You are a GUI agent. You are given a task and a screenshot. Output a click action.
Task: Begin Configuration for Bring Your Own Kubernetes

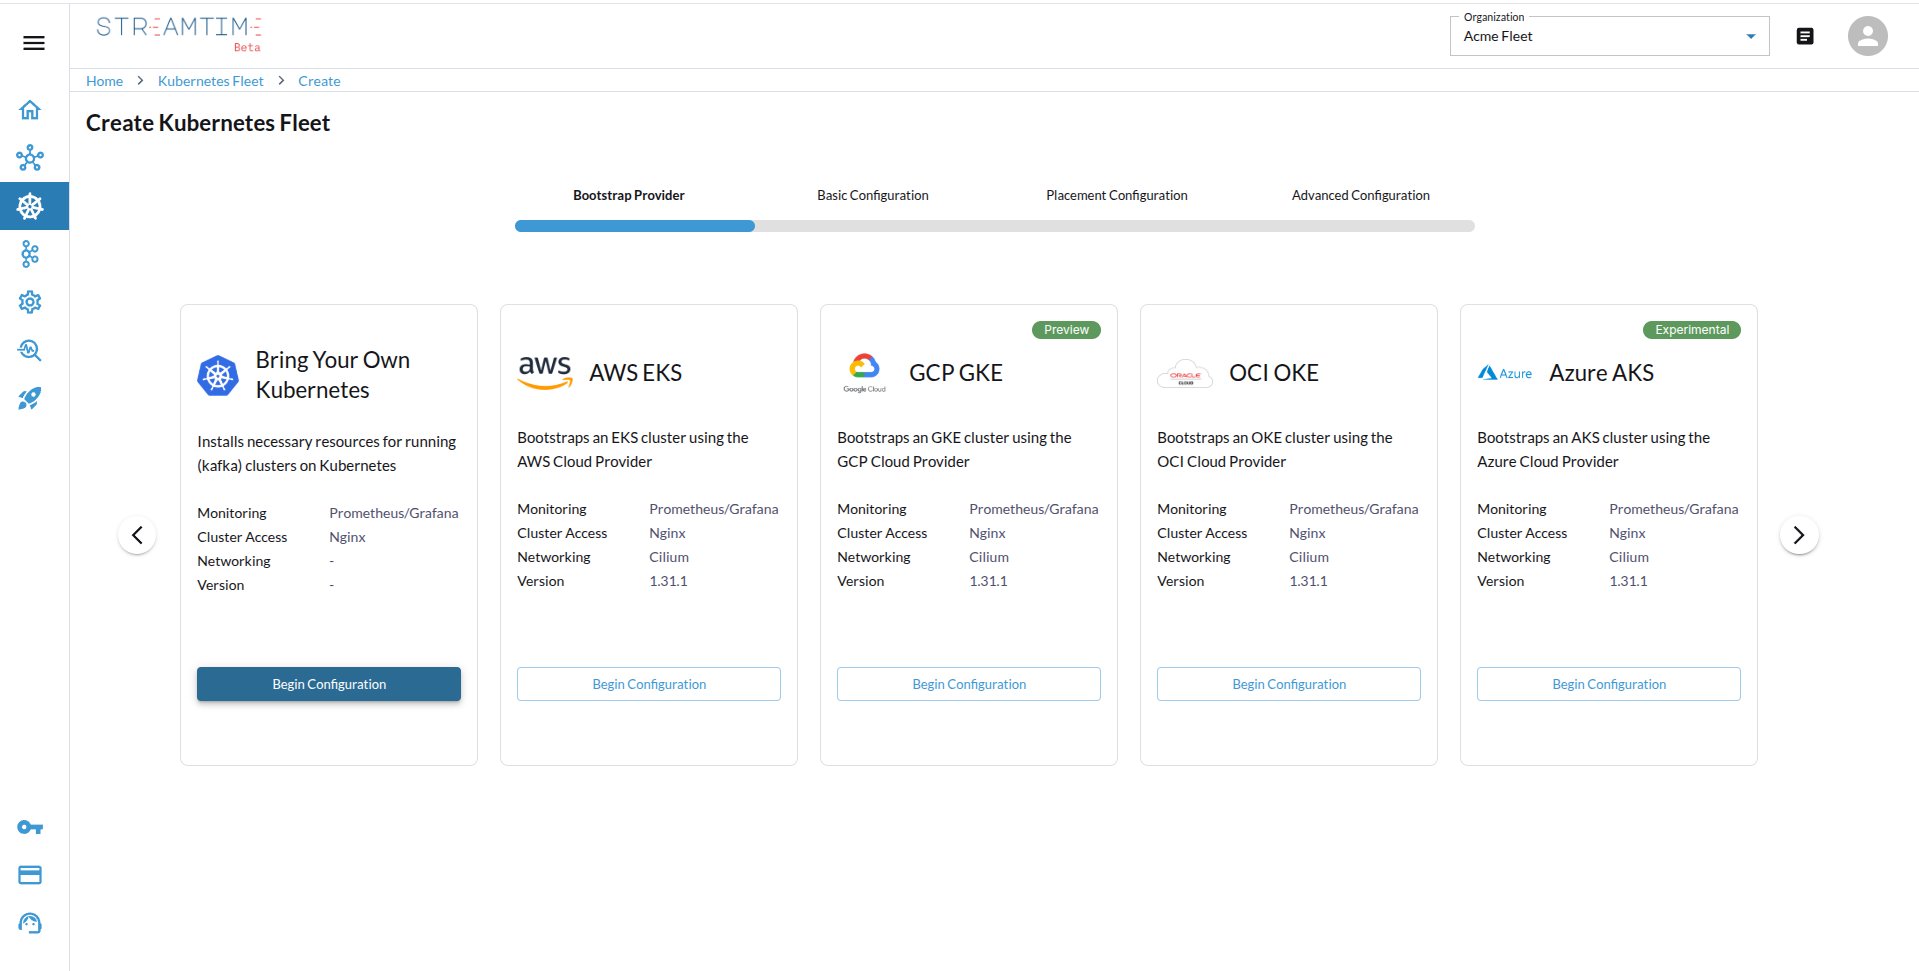tap(329, 684)
